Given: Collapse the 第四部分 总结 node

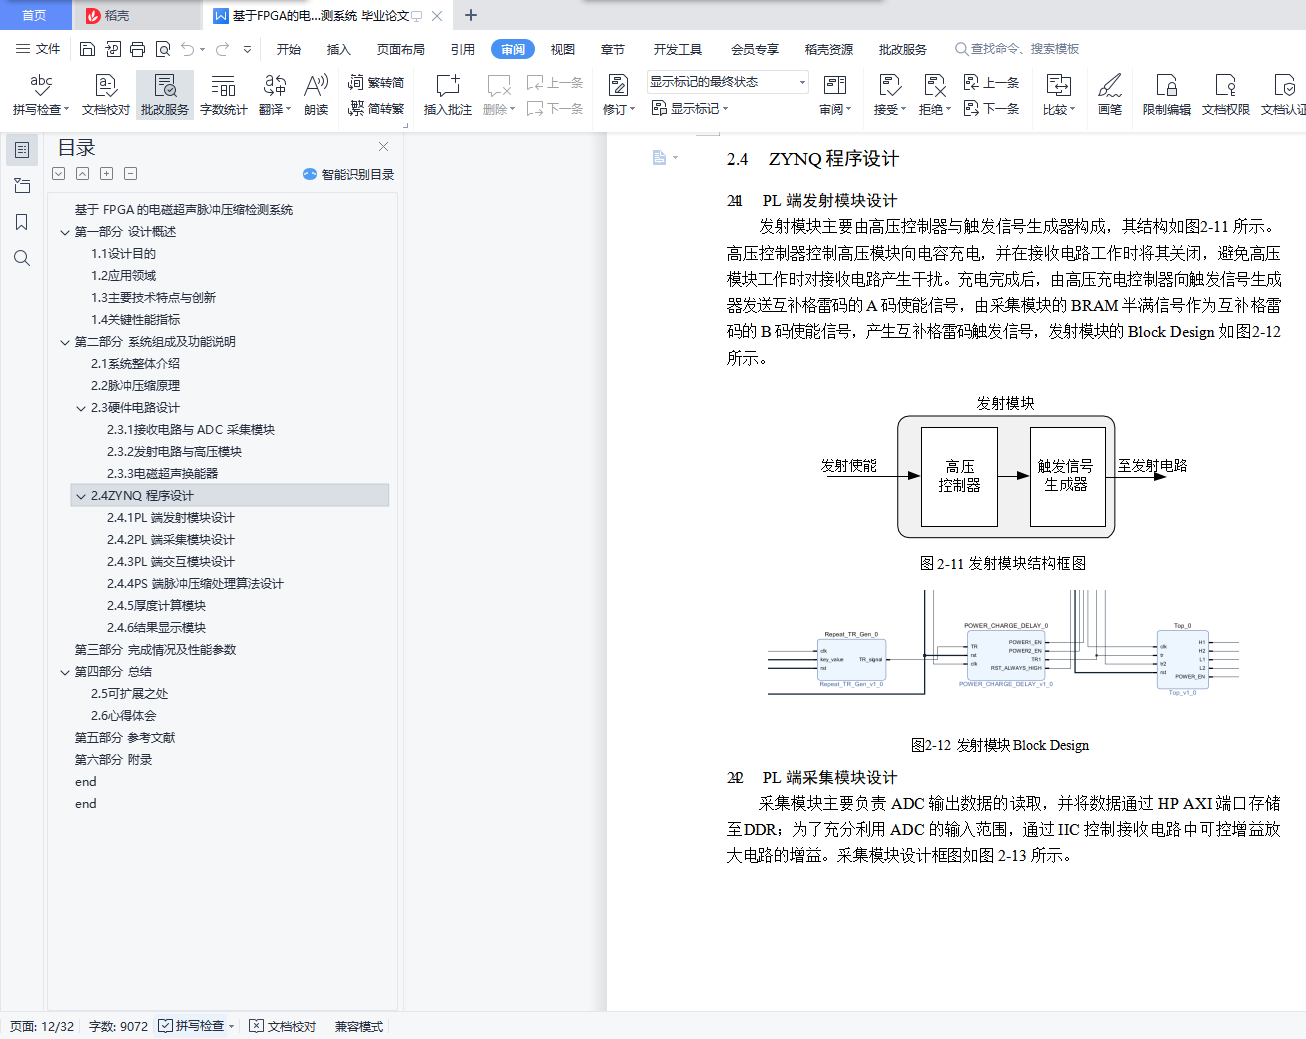Looking at the screenshot, I should pos(65,672).
